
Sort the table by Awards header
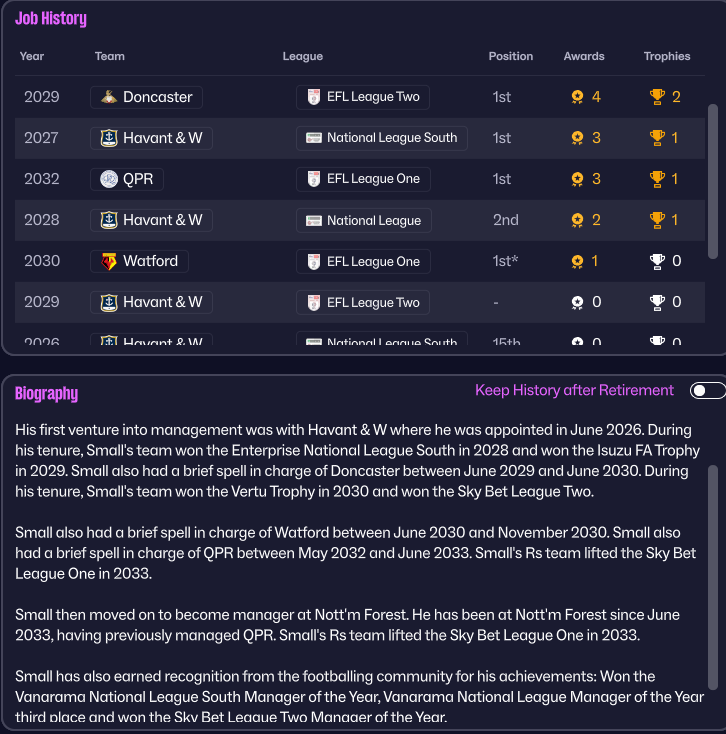[x=584, y=56]
